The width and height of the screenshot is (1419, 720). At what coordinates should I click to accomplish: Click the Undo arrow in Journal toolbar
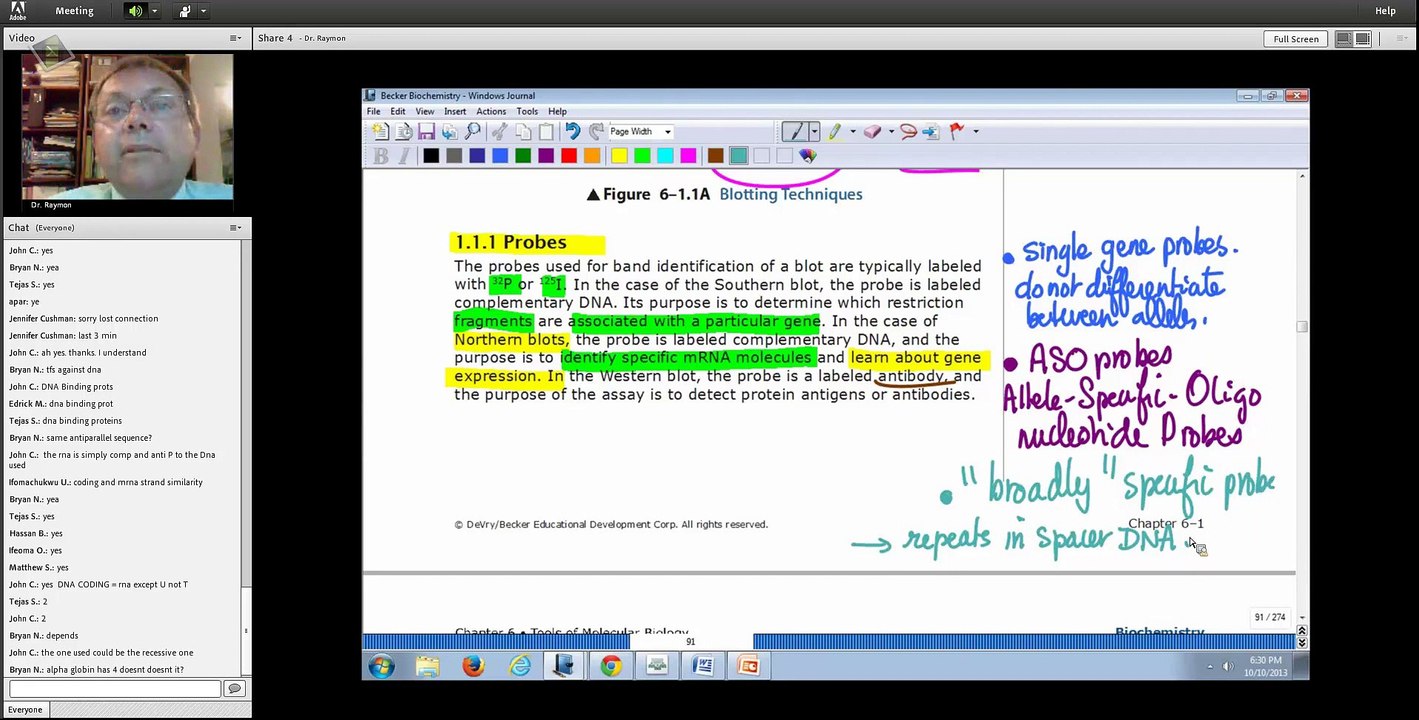pyautogui.click(x=572, y=132)
